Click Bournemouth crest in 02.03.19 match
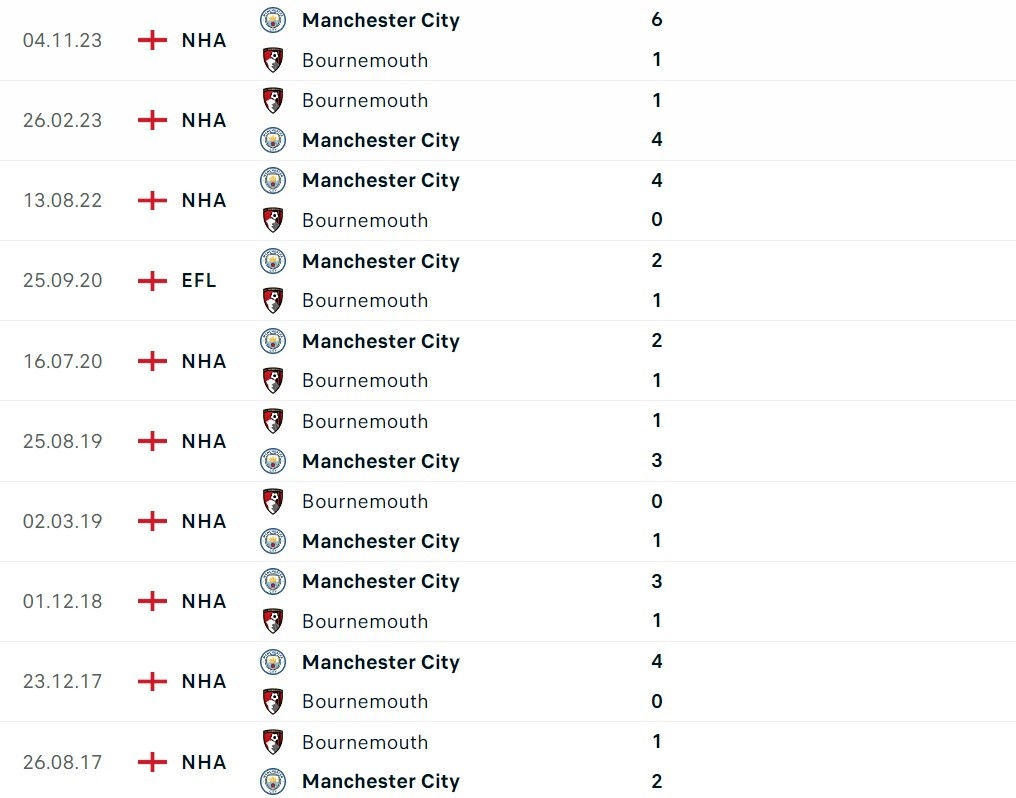Screen dimensions: 1016x798 pyautogui.click(x=272, y=501)
